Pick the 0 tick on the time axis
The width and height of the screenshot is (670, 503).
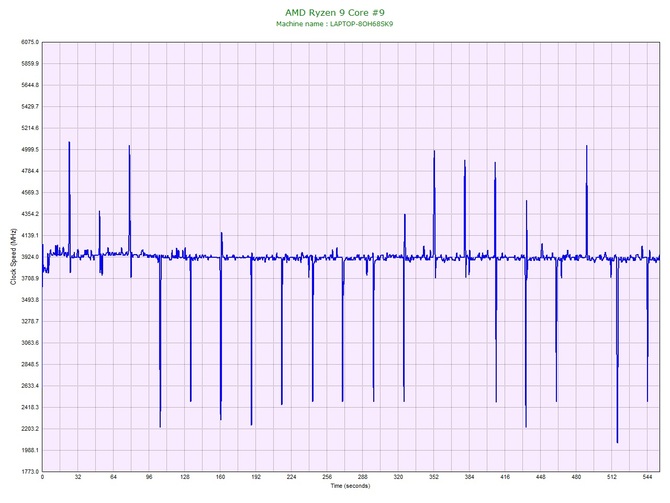[x=42, y=477]
